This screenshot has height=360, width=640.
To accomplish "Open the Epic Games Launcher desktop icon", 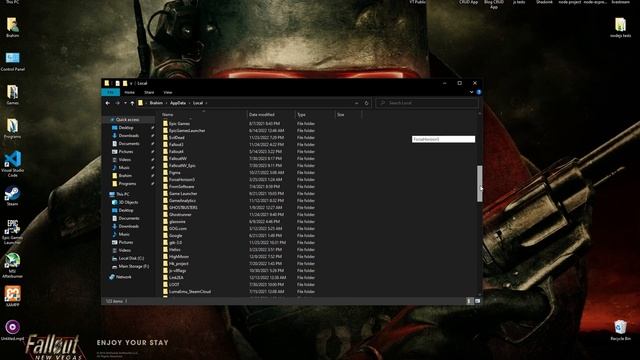I will point(12,232).
